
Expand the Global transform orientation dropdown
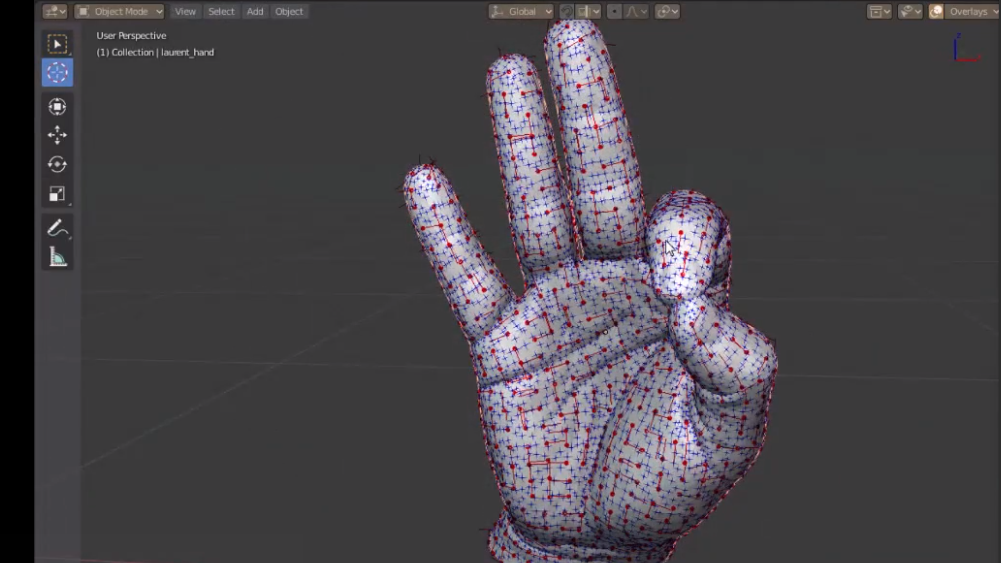521,12
